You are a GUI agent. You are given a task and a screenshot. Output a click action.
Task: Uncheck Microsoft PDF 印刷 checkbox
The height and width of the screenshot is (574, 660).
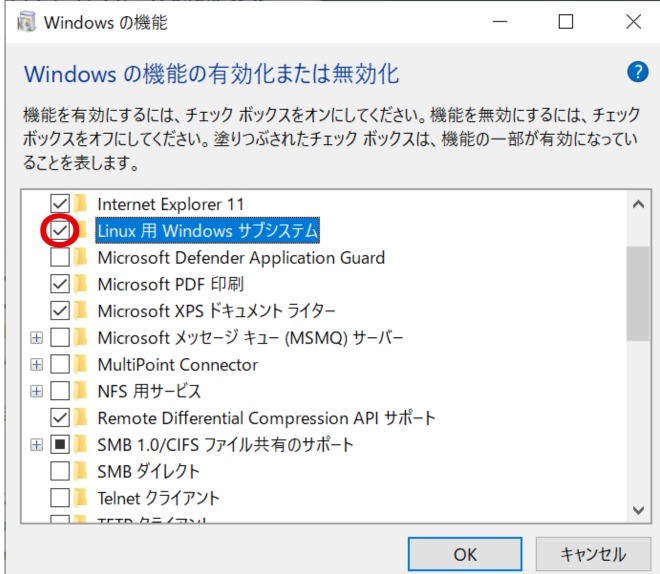pyautogui.click(x=60, y=284)
